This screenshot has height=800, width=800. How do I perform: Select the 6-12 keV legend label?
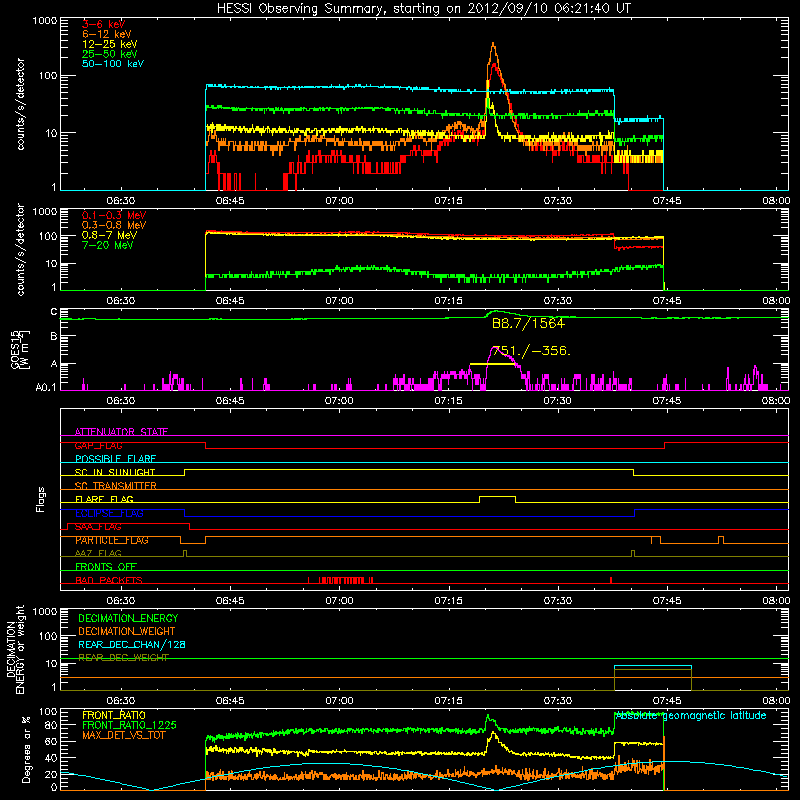pyautogui.click(x=107, y=34)
